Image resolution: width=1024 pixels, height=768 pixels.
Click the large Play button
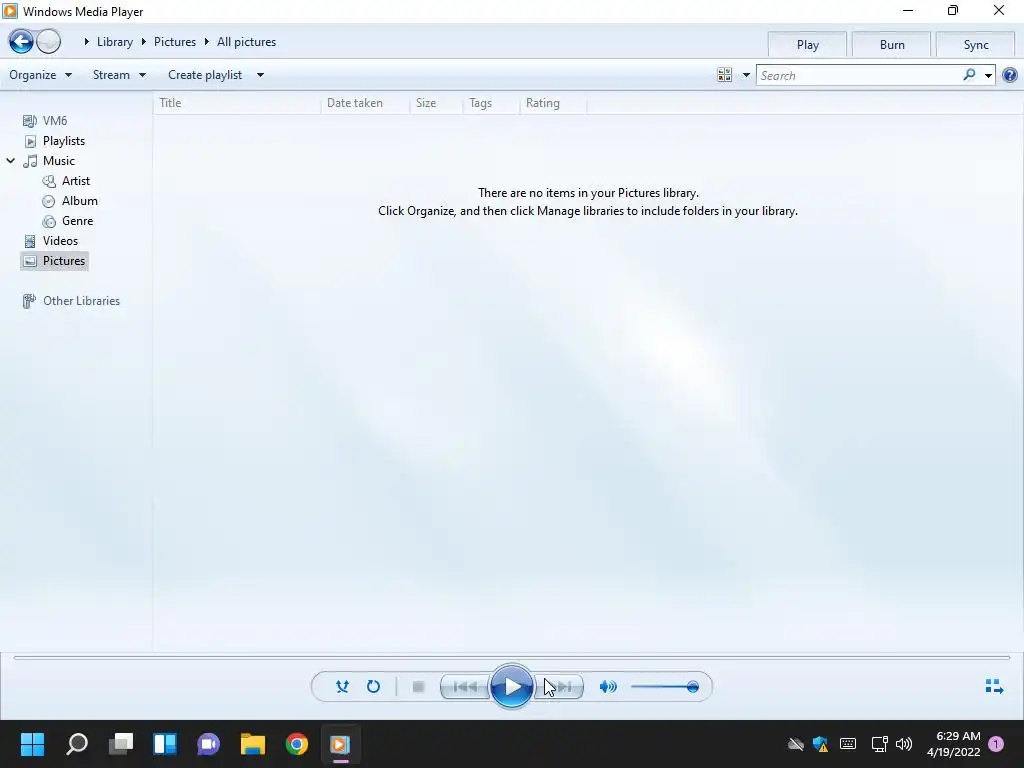pos(511,686)
